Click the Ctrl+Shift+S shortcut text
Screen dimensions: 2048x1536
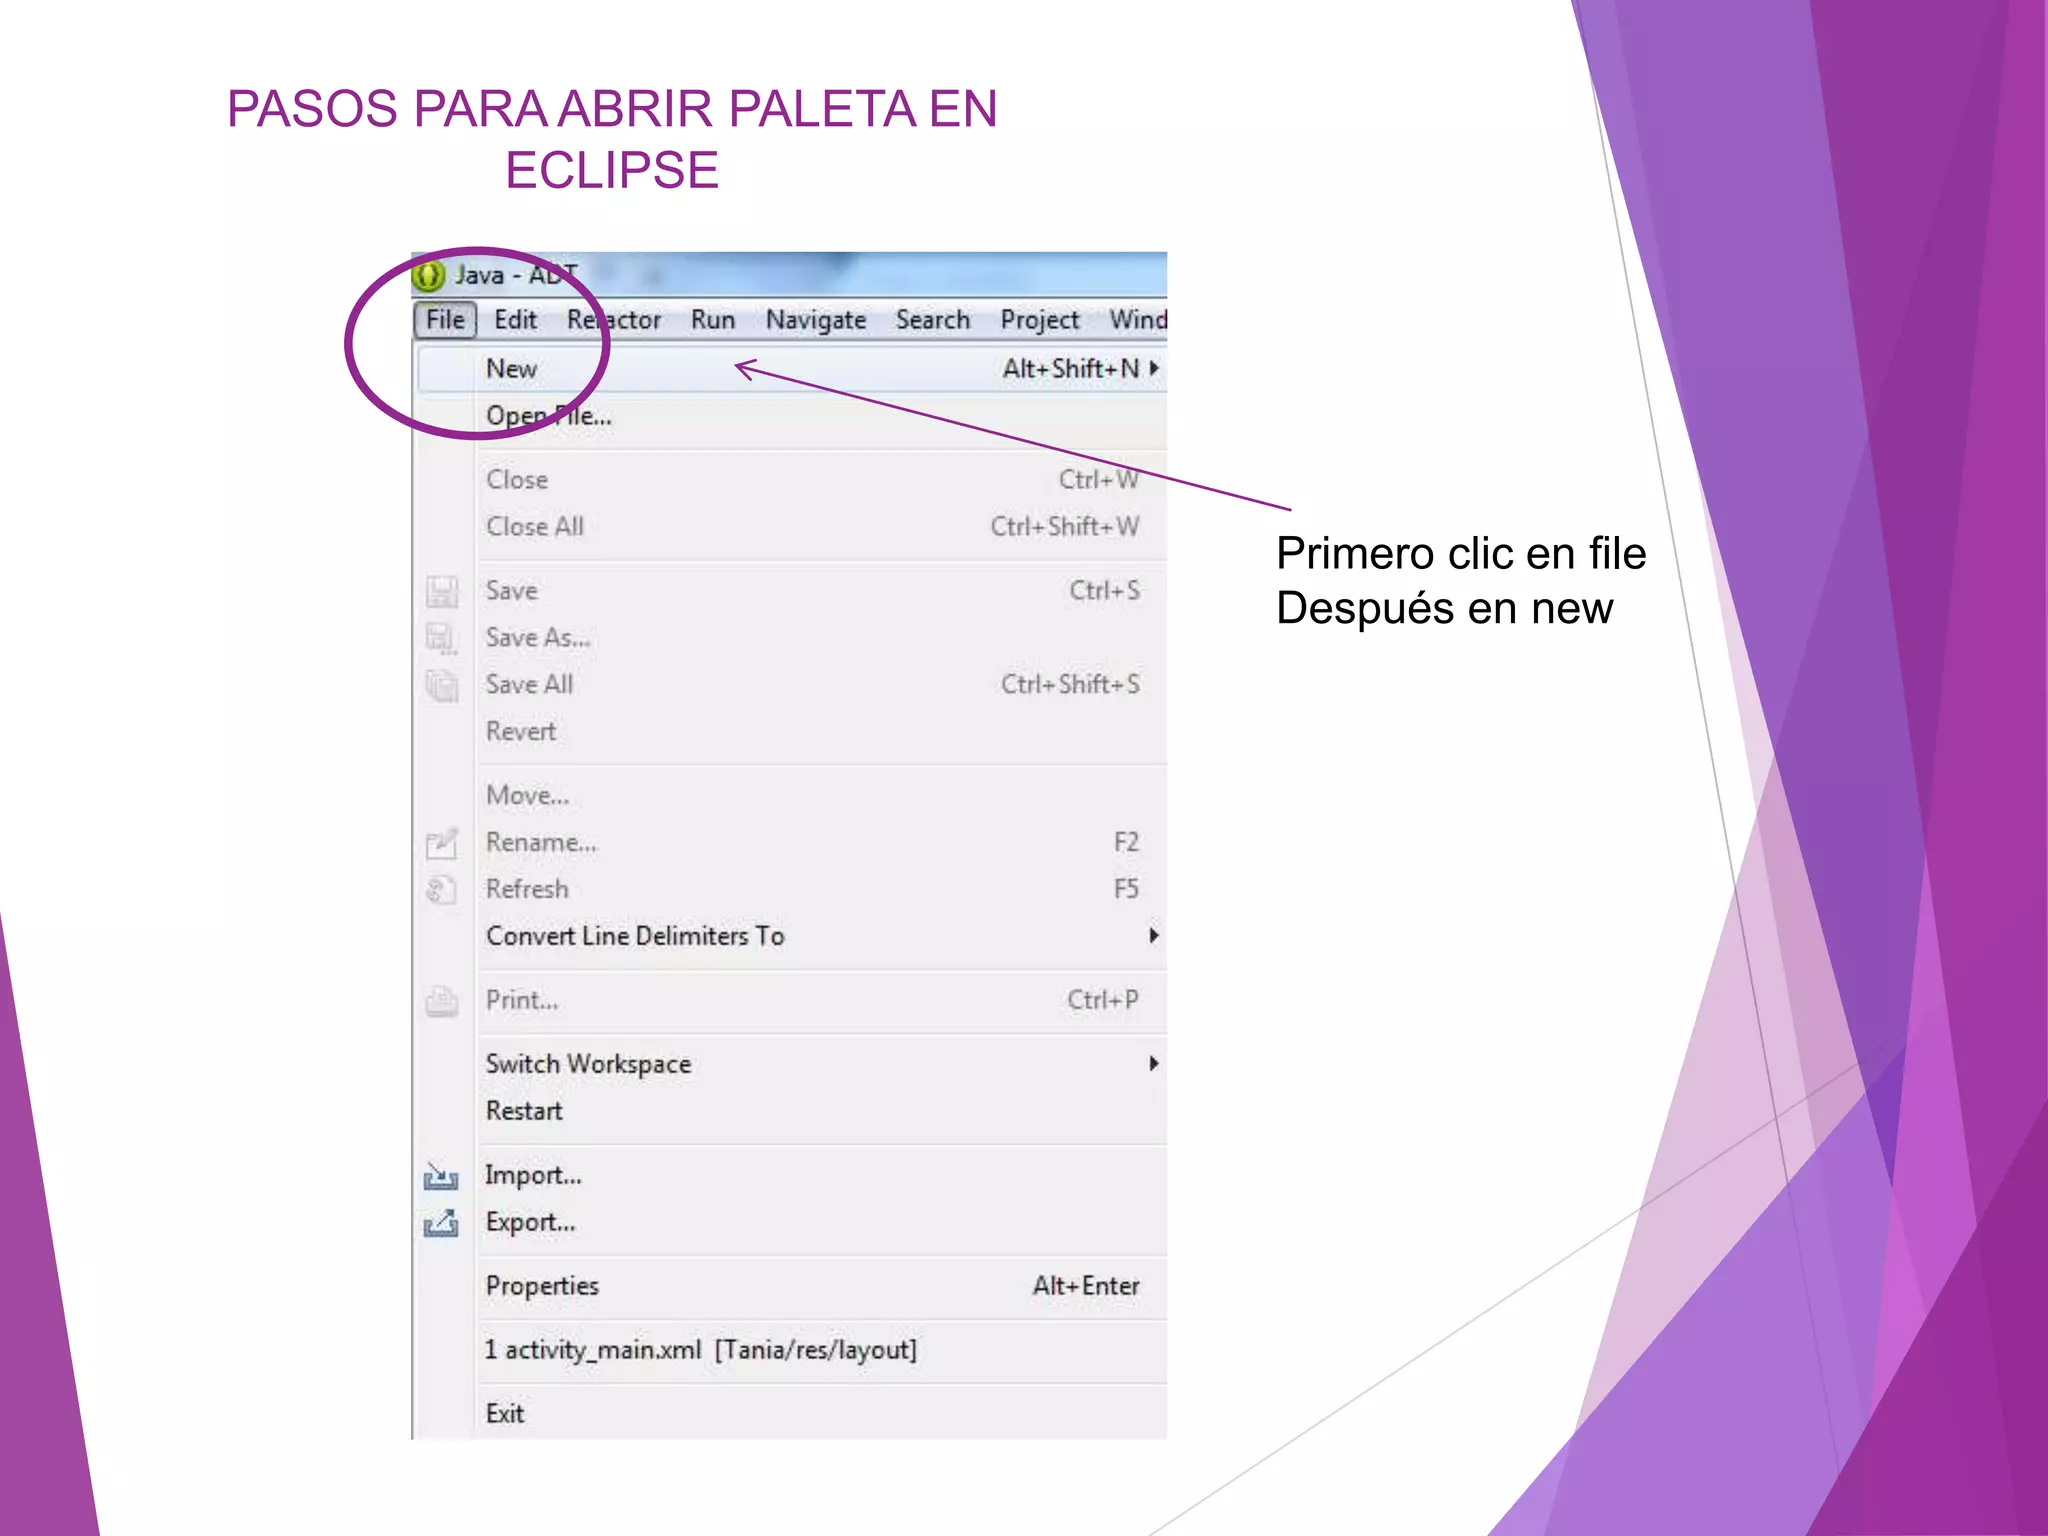(x=1071, y=685)
